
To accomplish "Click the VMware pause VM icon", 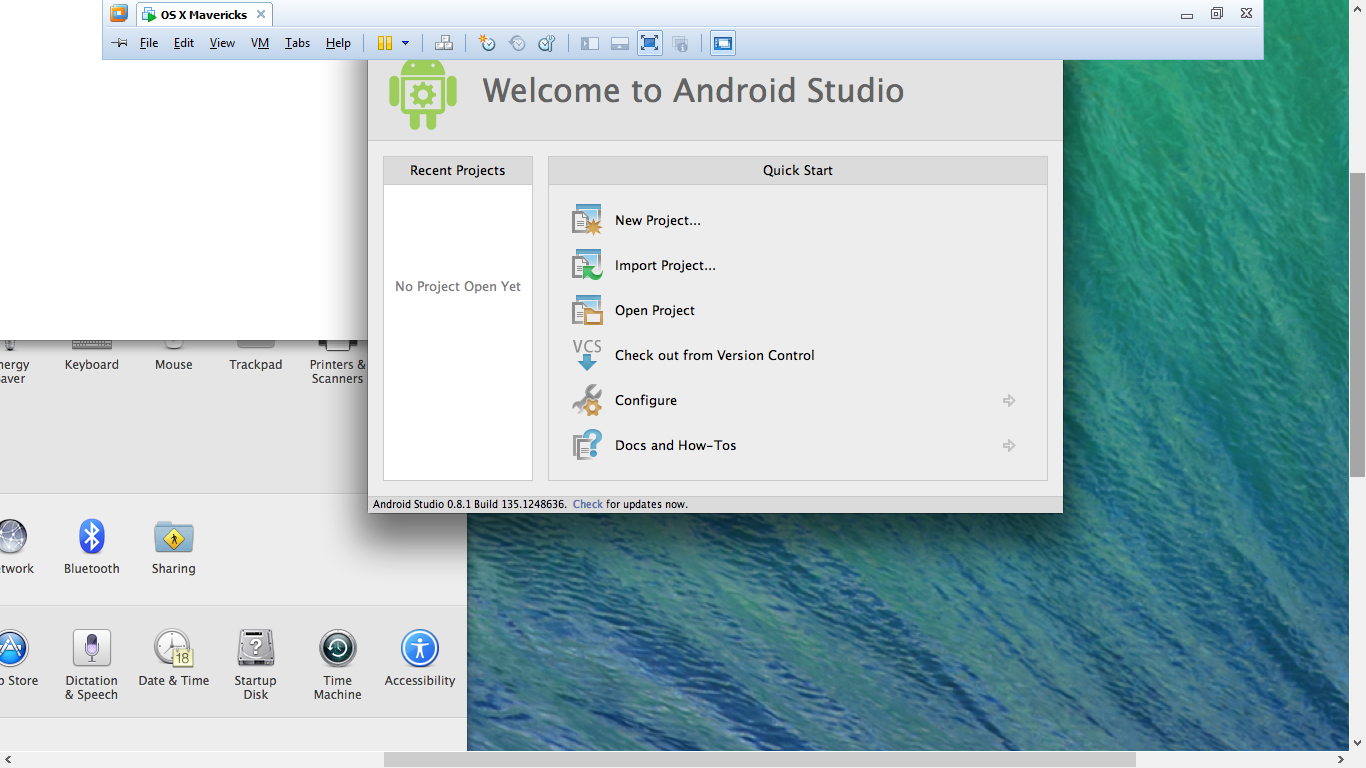I will coord(385,43).
